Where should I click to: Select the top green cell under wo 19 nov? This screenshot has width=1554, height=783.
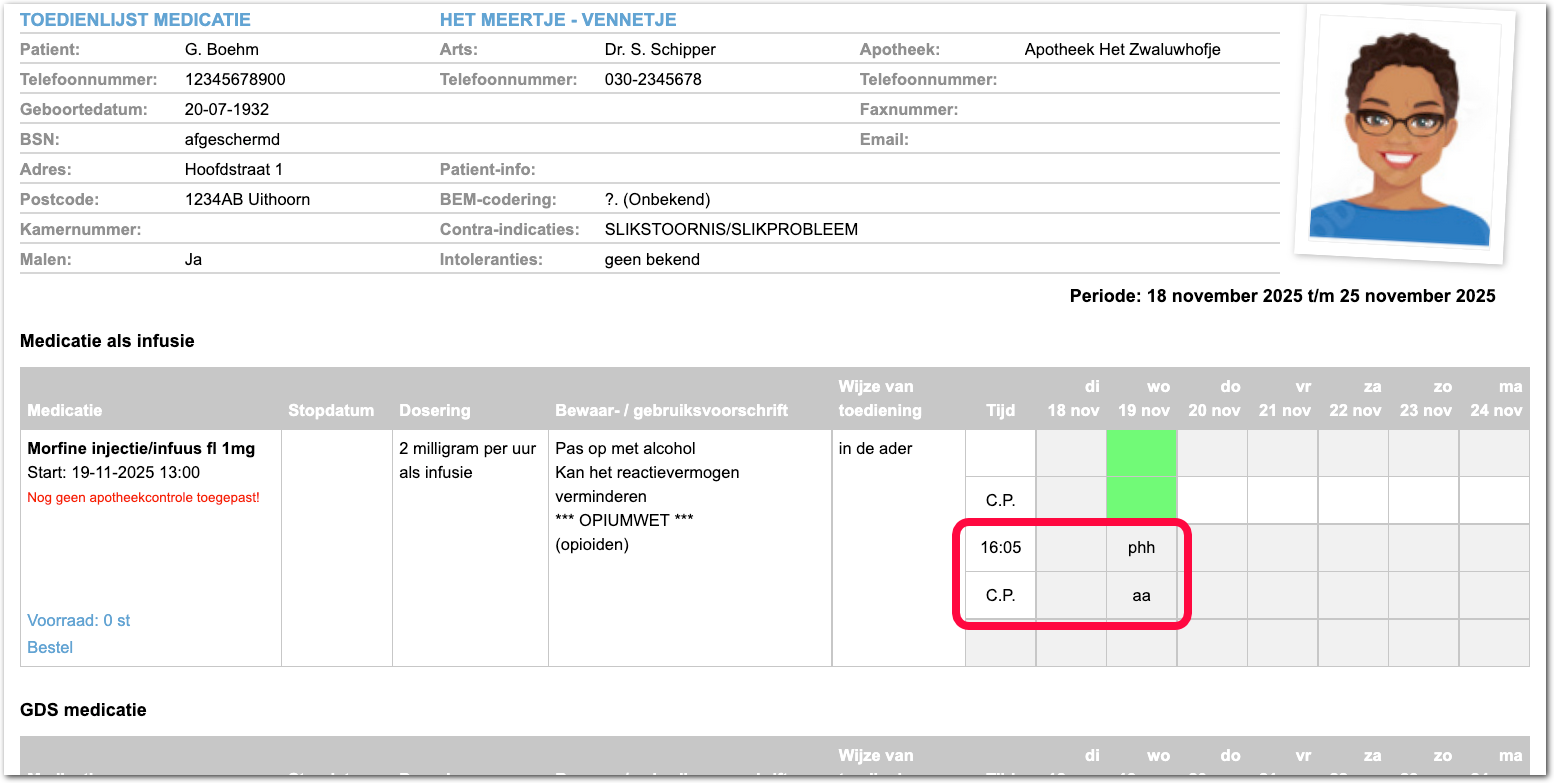pos(1141,453)
